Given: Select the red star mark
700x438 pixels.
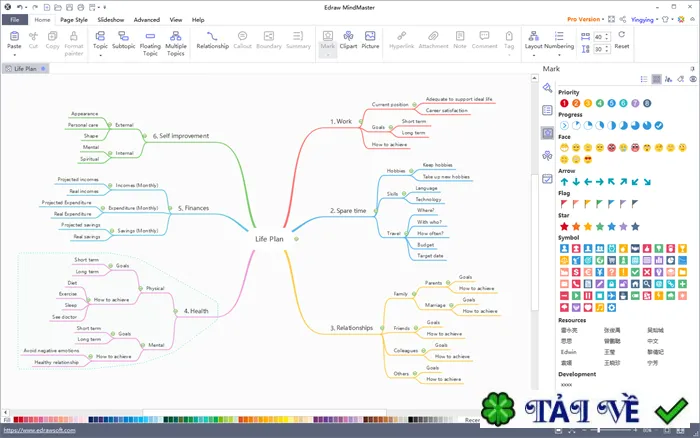Looking at the screenshot, I should pyautogui.click(x=564, y=226).
